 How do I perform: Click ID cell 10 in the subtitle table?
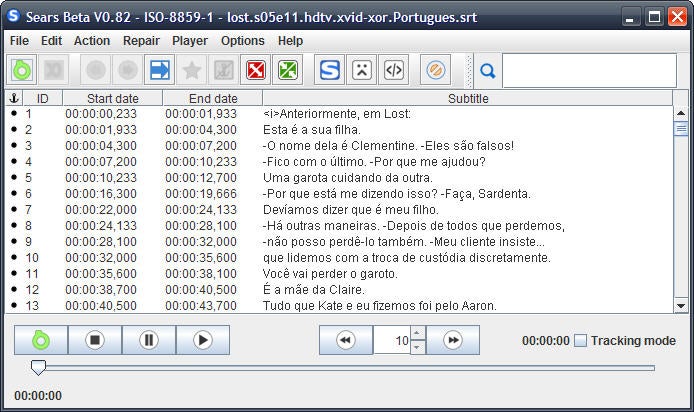pos(32,258)
